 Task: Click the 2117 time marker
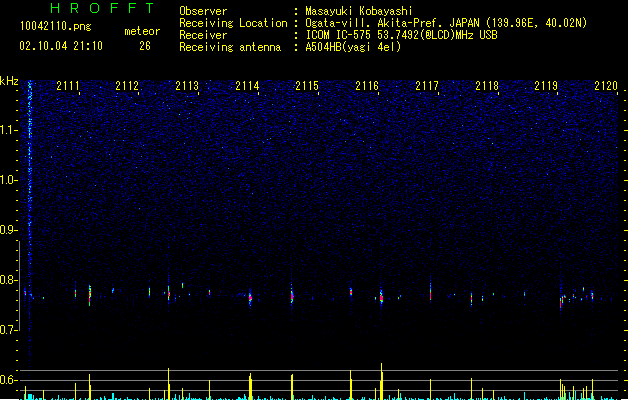427,86
